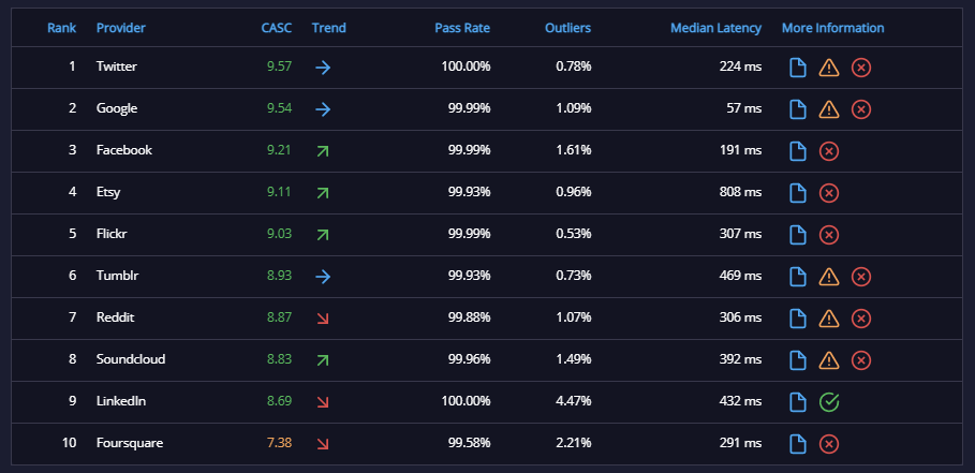Click the upward trend arrow for Facebook
This screenshot has height=474, width=977.
click(x=322, y=151)
